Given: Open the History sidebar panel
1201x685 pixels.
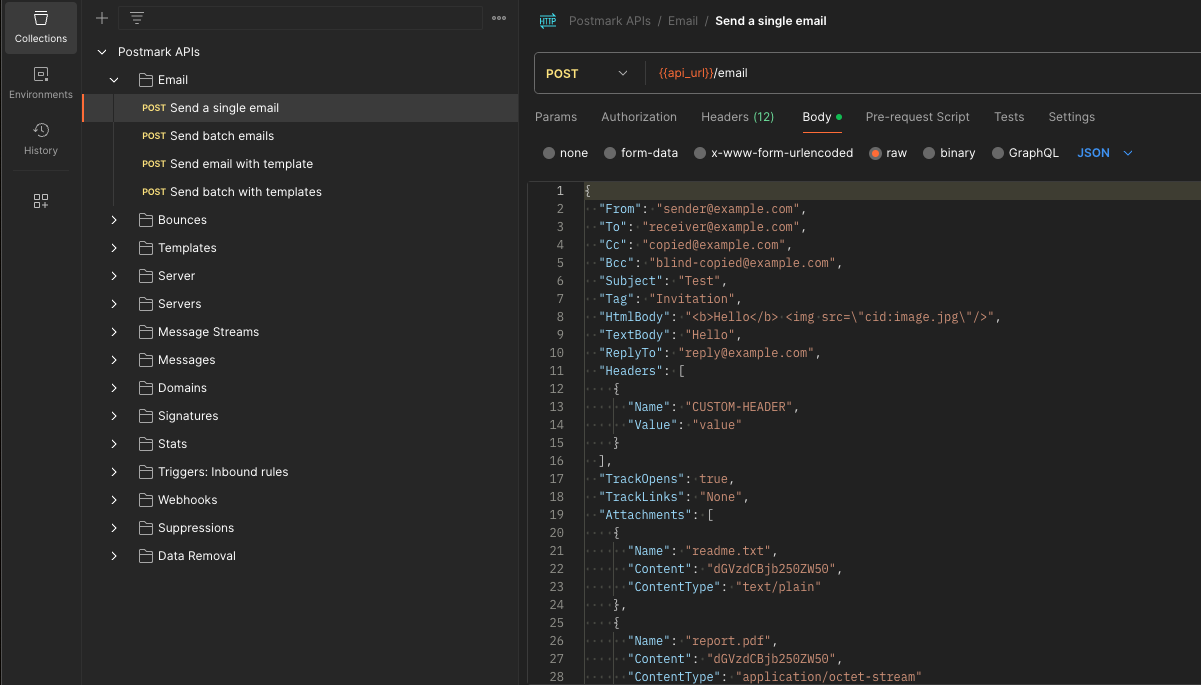Looking at the screenshot, I should point(41,139).
